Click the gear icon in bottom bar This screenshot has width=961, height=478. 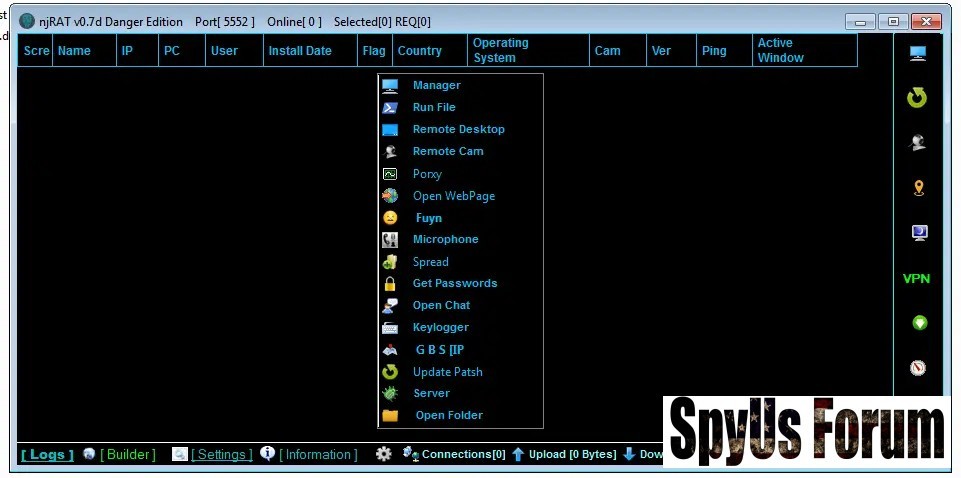tap(383, 454)
